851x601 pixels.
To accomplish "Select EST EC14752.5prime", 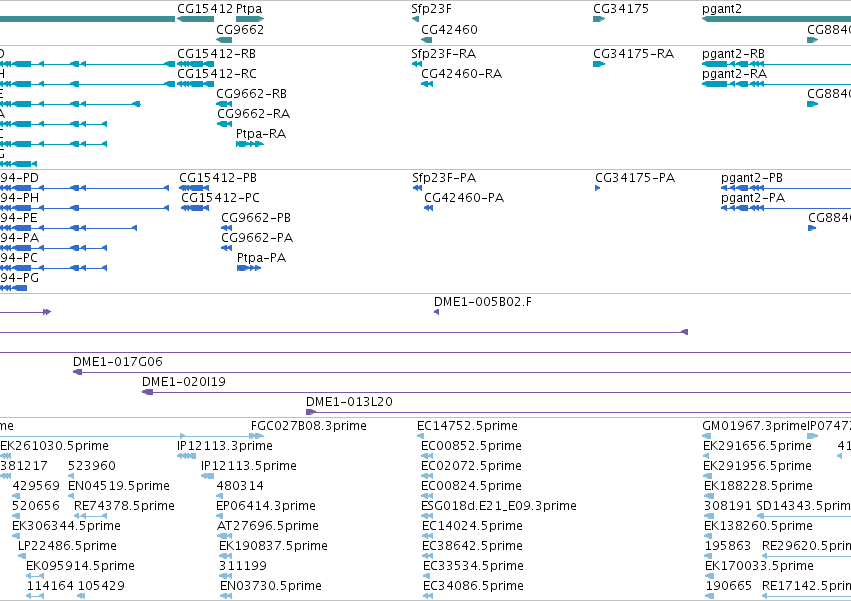I will (x=467, y=426).
